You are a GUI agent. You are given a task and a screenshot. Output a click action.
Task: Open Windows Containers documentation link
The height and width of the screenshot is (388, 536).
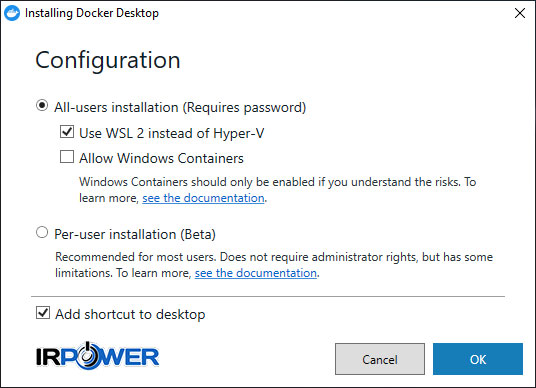click(x=203, y=198)
